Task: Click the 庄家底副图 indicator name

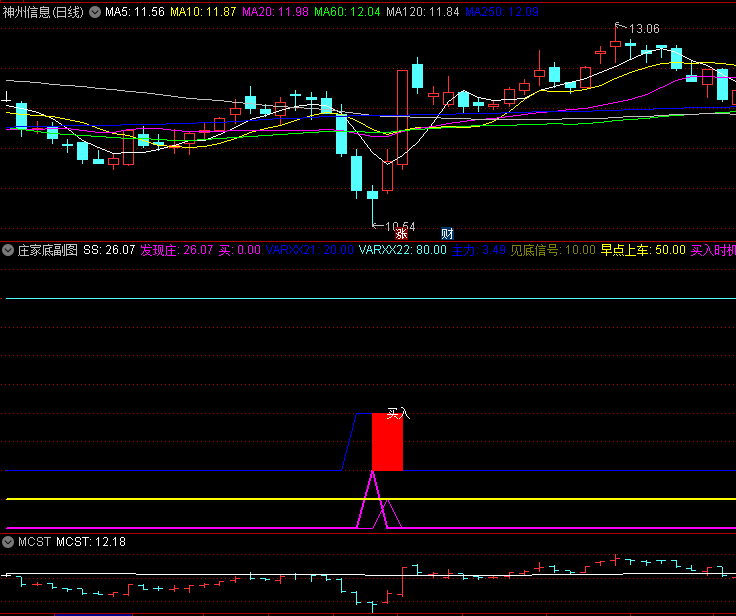Action: click(47, 250)
